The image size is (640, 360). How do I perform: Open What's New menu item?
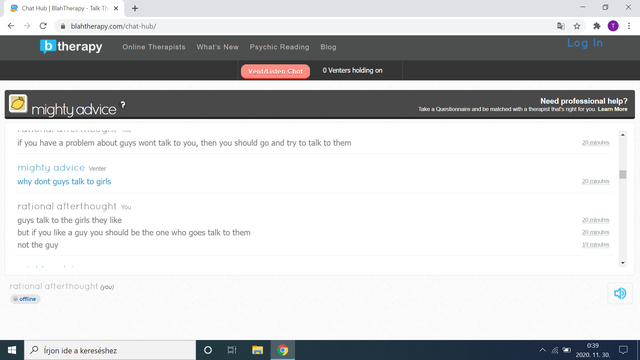pyautogui.click(x=218, y=47)
